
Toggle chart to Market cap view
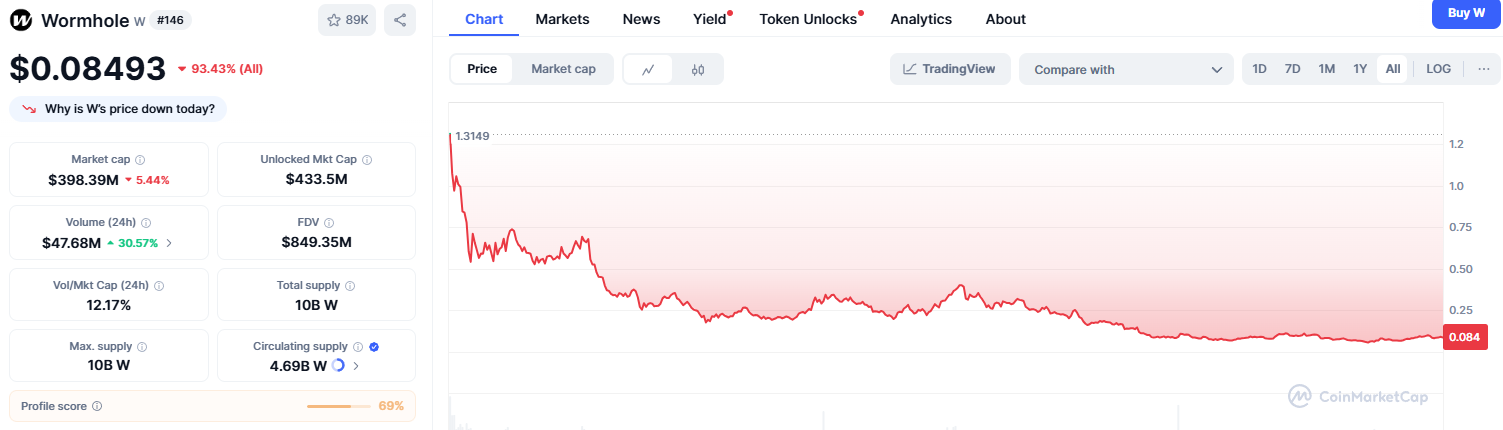click(x=563, y=69)
